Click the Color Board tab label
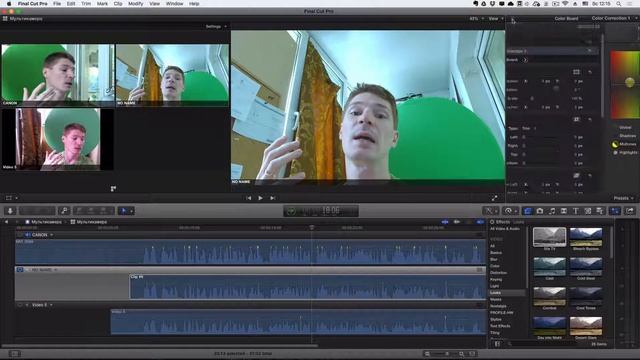The height and width of the screenshot is (360, 640). 566,18
